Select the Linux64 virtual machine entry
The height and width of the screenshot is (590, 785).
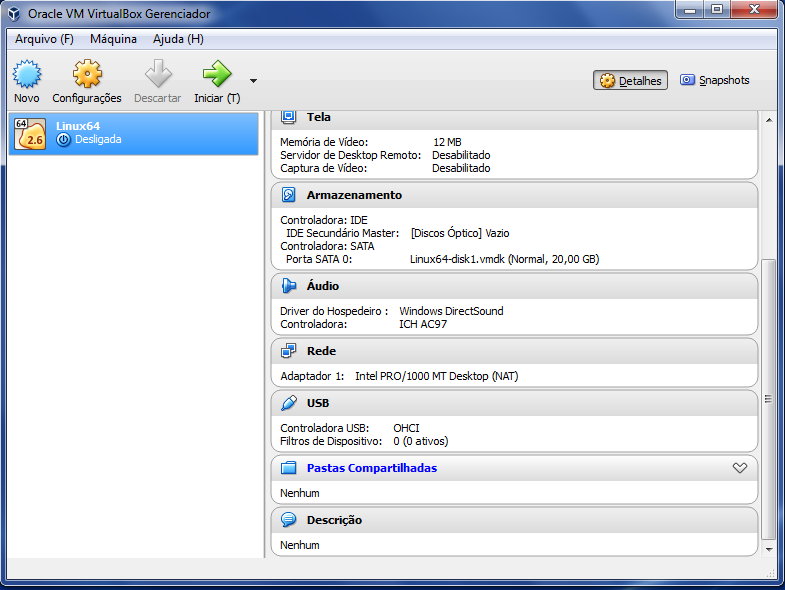pyautogui.click(x=133, y=133)
